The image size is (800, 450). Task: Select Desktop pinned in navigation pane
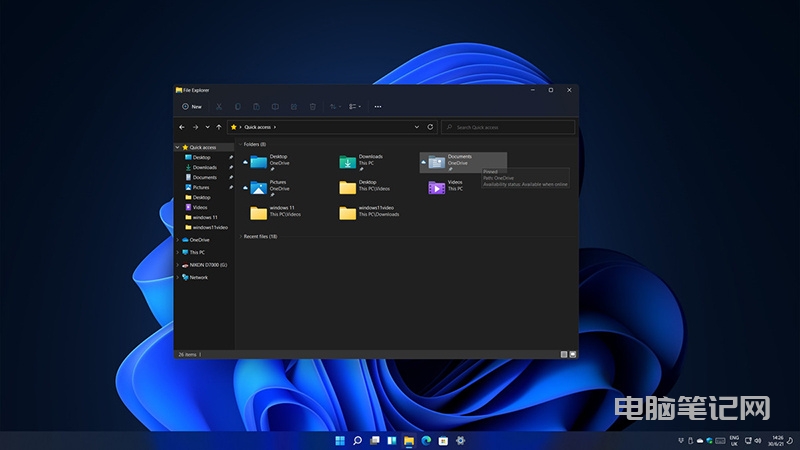204,158
